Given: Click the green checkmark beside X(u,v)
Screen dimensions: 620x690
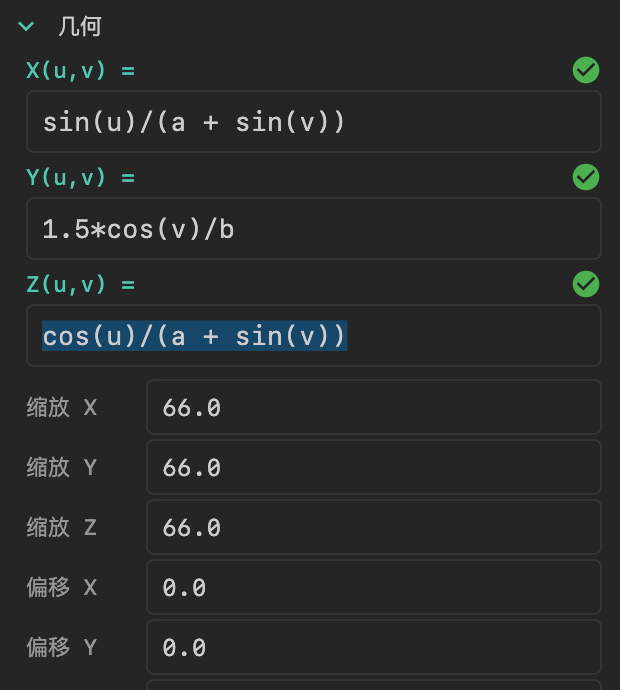Looking at the screenshot, I should pos(585,70).
